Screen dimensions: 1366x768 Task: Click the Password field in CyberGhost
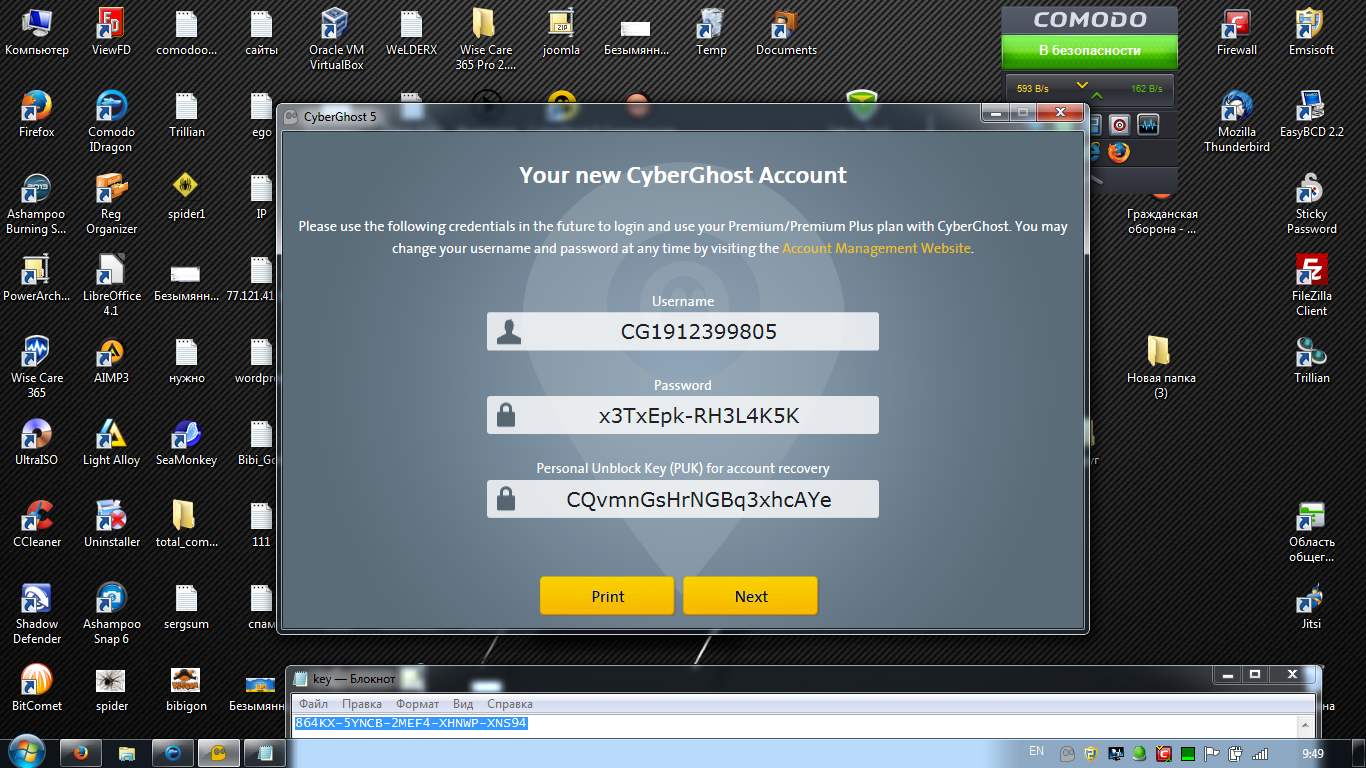click(683, 415)
